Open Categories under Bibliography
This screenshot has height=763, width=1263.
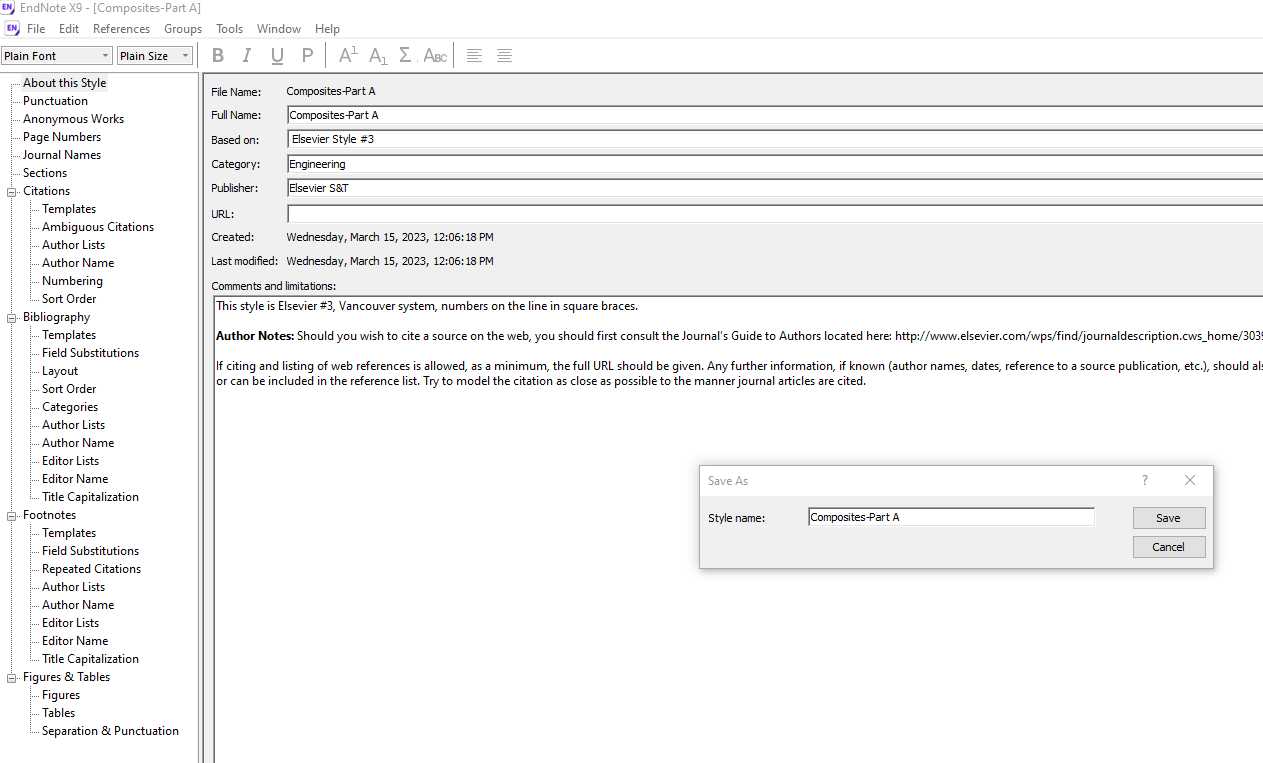tap(70, 407)
